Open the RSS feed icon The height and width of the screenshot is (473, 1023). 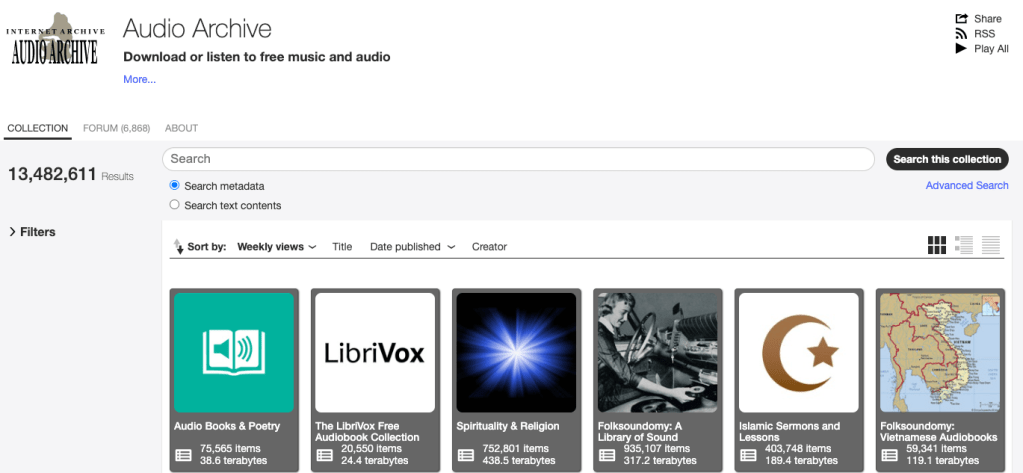pos(962,34)
